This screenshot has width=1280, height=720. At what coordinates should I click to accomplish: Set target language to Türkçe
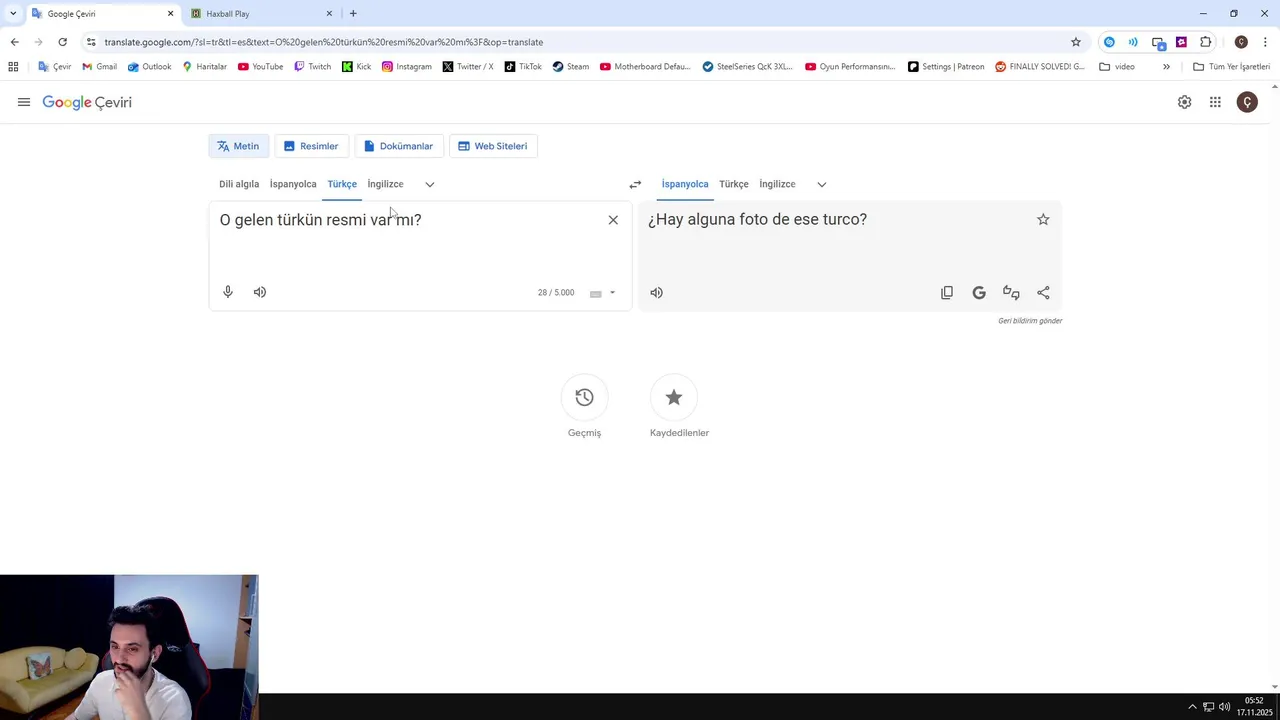(734, 184)
